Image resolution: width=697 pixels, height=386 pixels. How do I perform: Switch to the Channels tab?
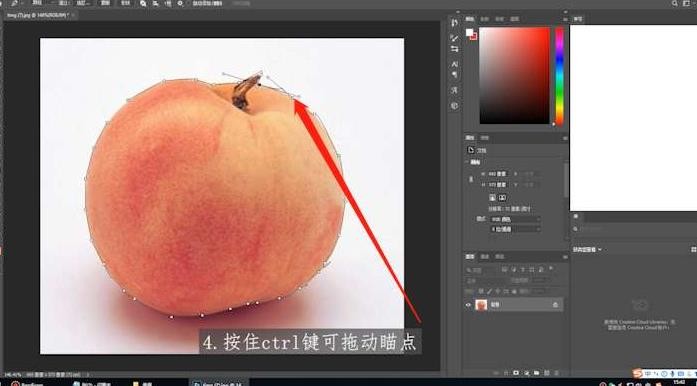click(x=485, y=257)
